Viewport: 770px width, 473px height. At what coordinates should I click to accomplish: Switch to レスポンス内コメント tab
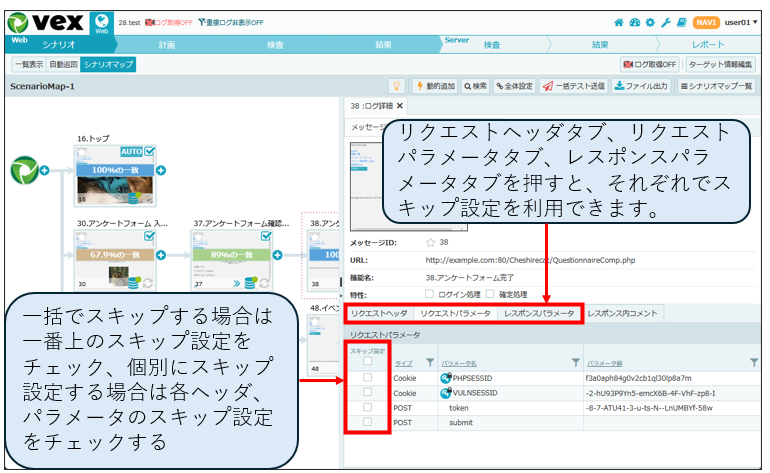(x=622, y=313)
